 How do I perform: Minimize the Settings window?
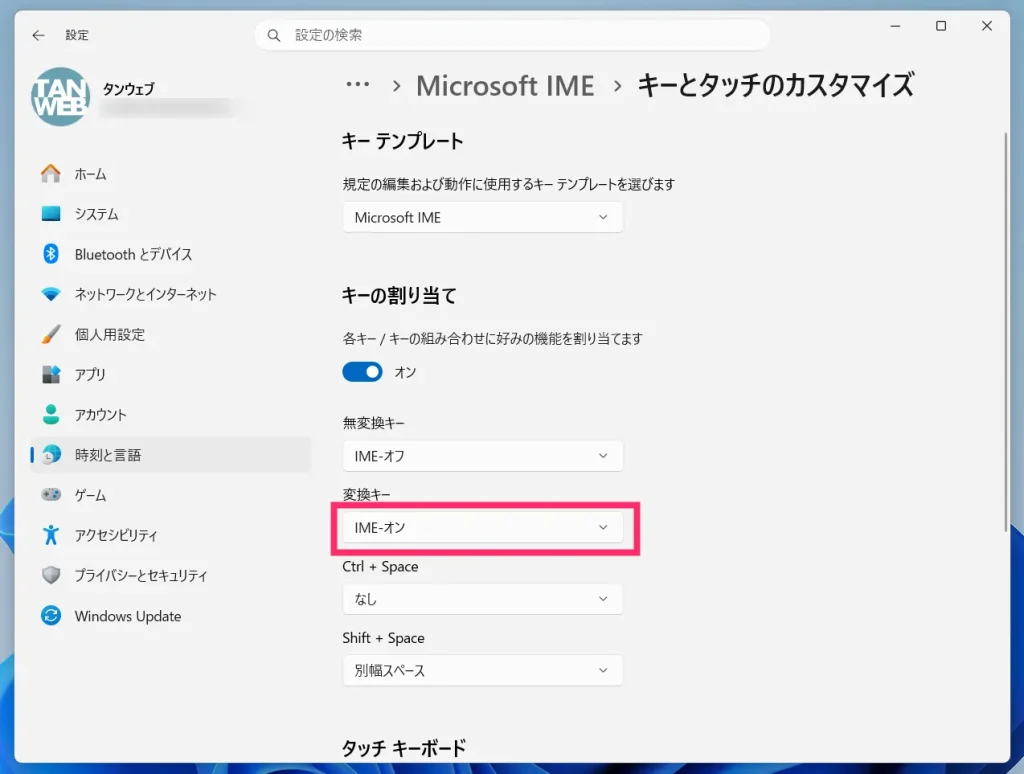[895, 26]
